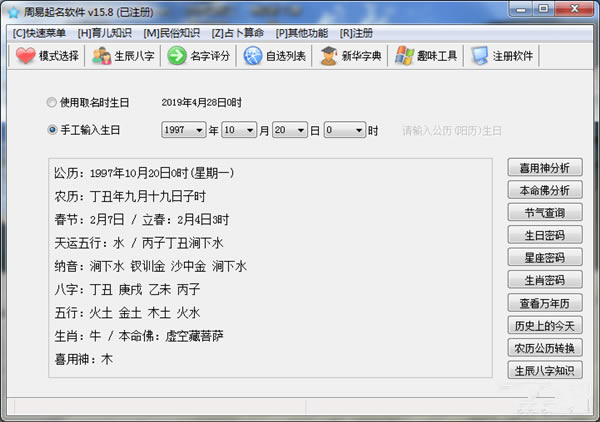Click the 五行：火土 金土 木土 火水 line
Screen dimensions: 600x422
pyautogui.click(x=127, y=313)
